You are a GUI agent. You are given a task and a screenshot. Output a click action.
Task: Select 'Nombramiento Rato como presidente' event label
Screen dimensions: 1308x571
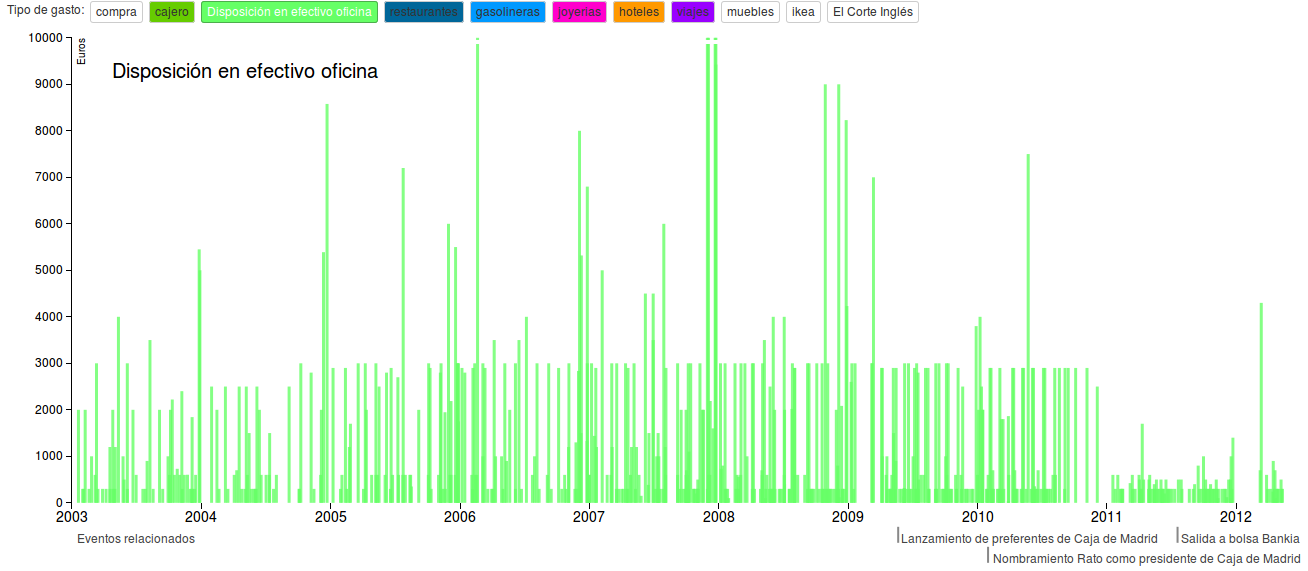[x=1146, y=559]
